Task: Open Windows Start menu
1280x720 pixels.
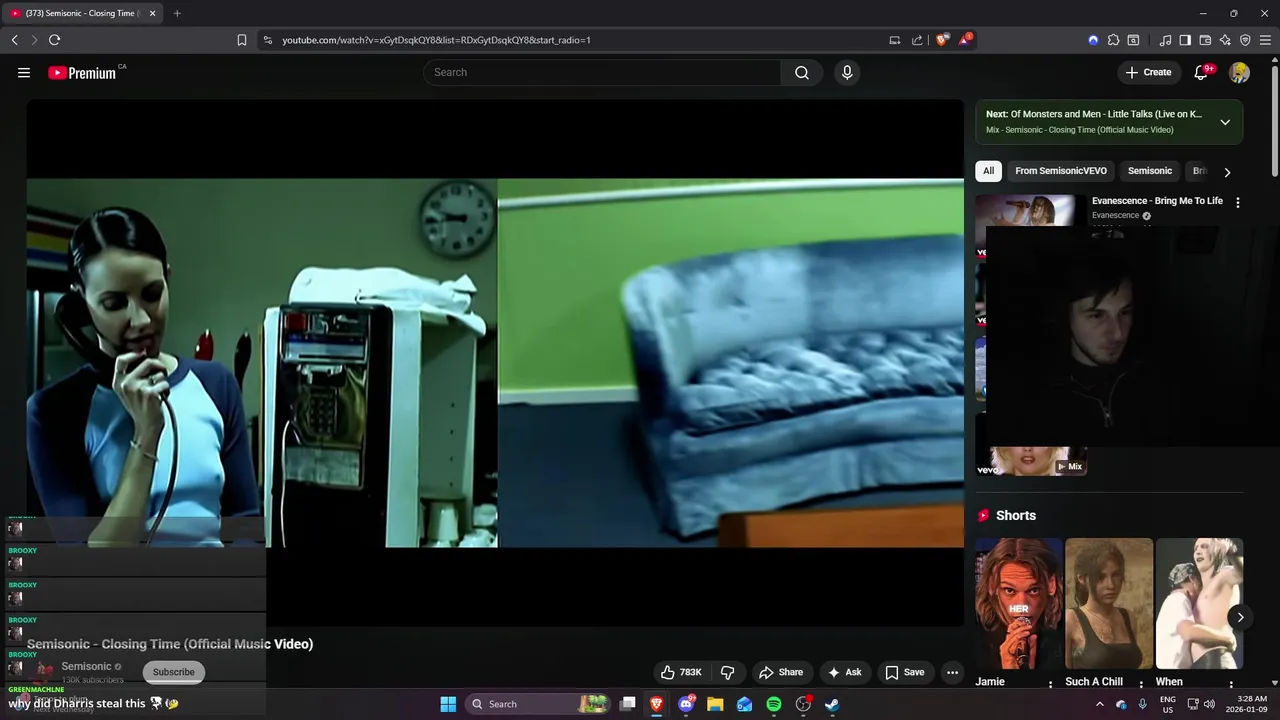Action: pyautogui.click(x=448, y=704)
